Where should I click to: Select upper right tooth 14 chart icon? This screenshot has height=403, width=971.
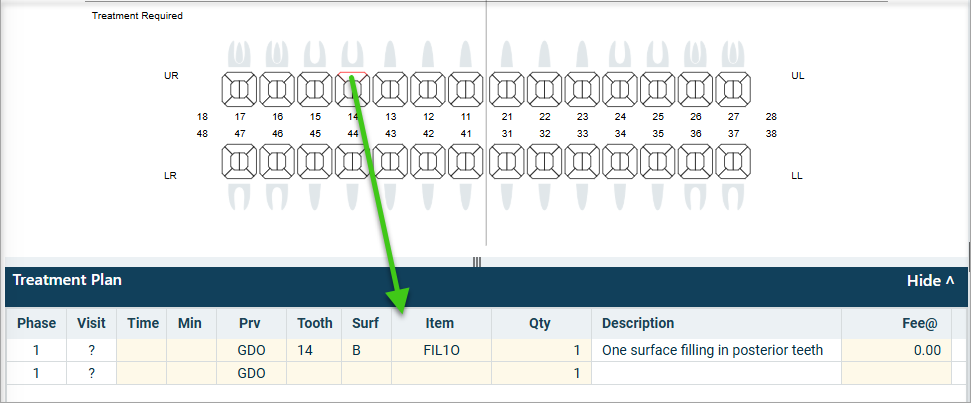click(352, 89)
